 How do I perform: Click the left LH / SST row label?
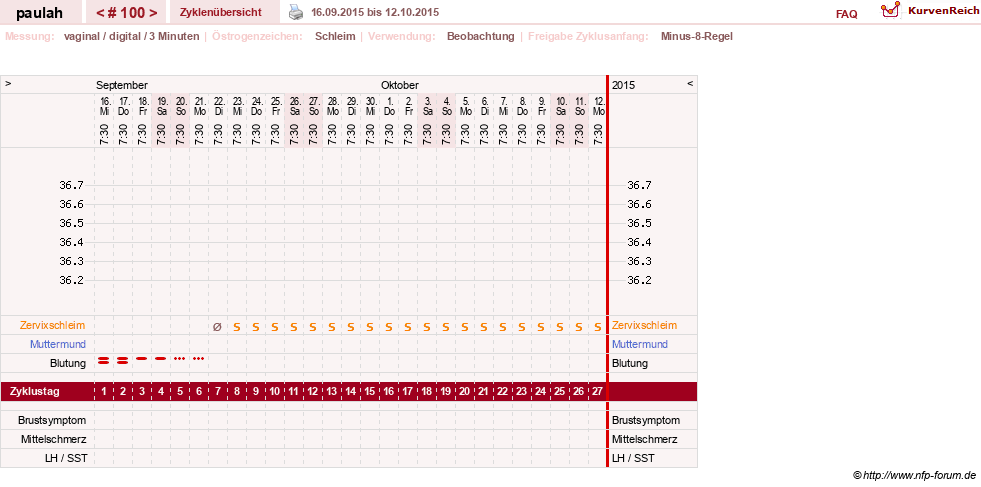(68, 458)
